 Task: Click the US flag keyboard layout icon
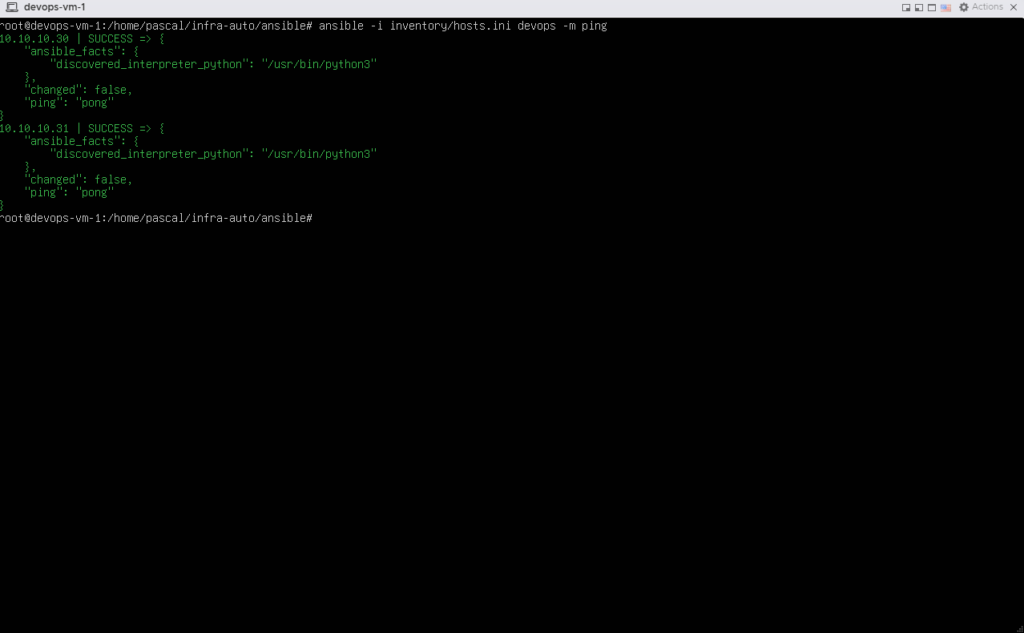tap(946, 8)
